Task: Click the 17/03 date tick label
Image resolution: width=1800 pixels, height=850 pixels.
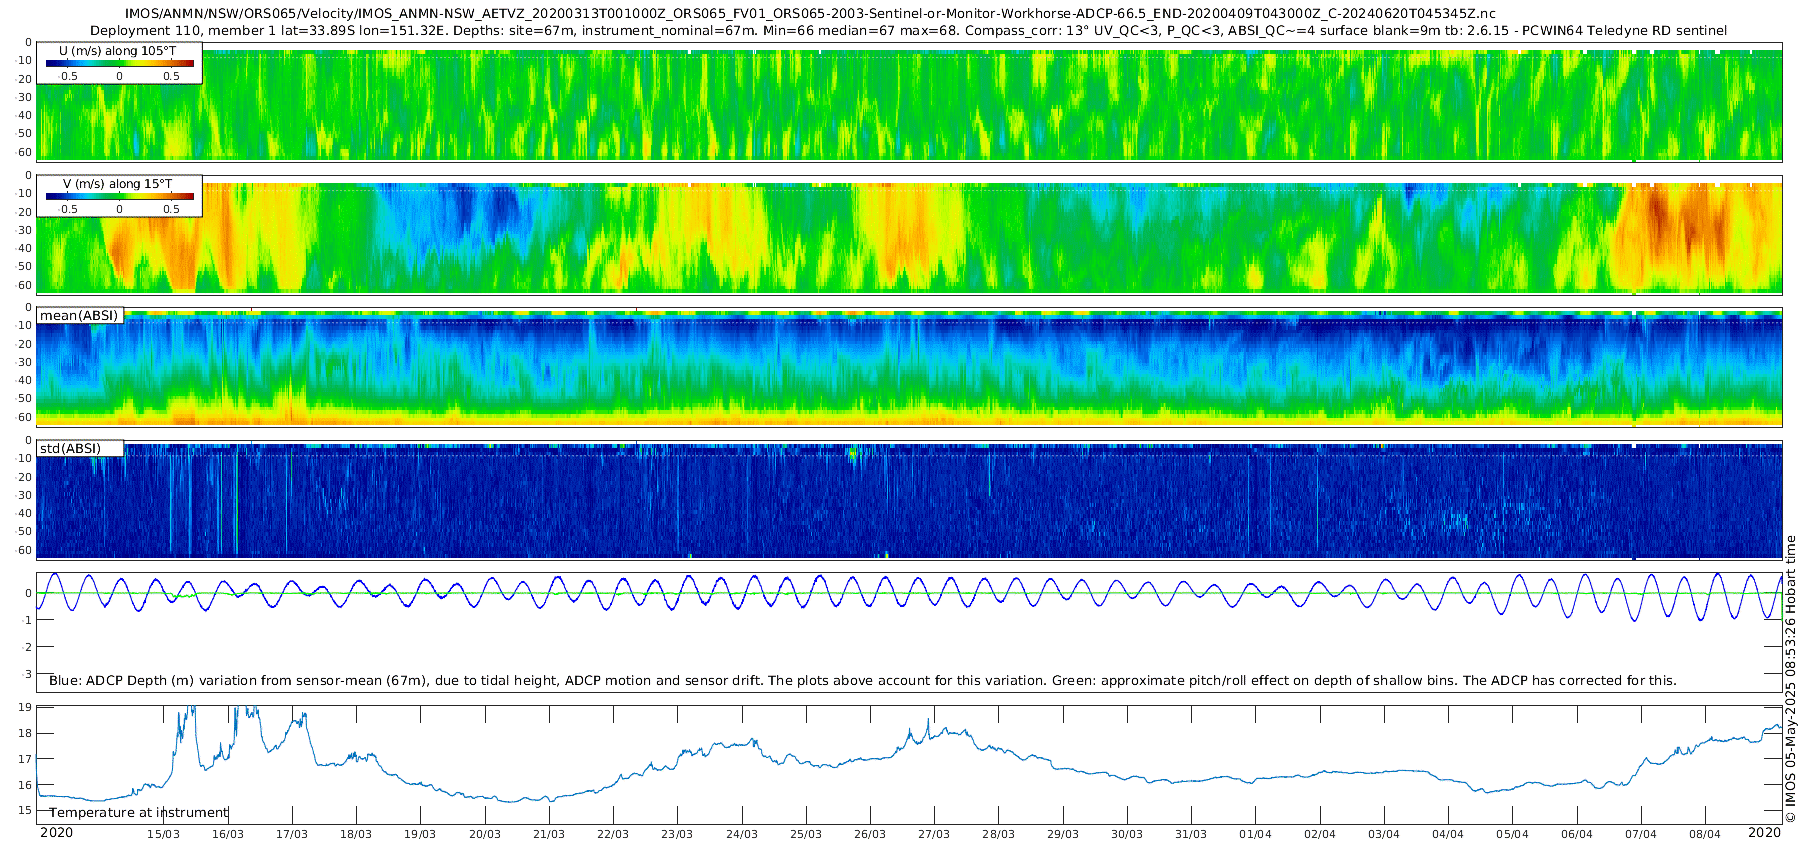Action: (292, 834)
